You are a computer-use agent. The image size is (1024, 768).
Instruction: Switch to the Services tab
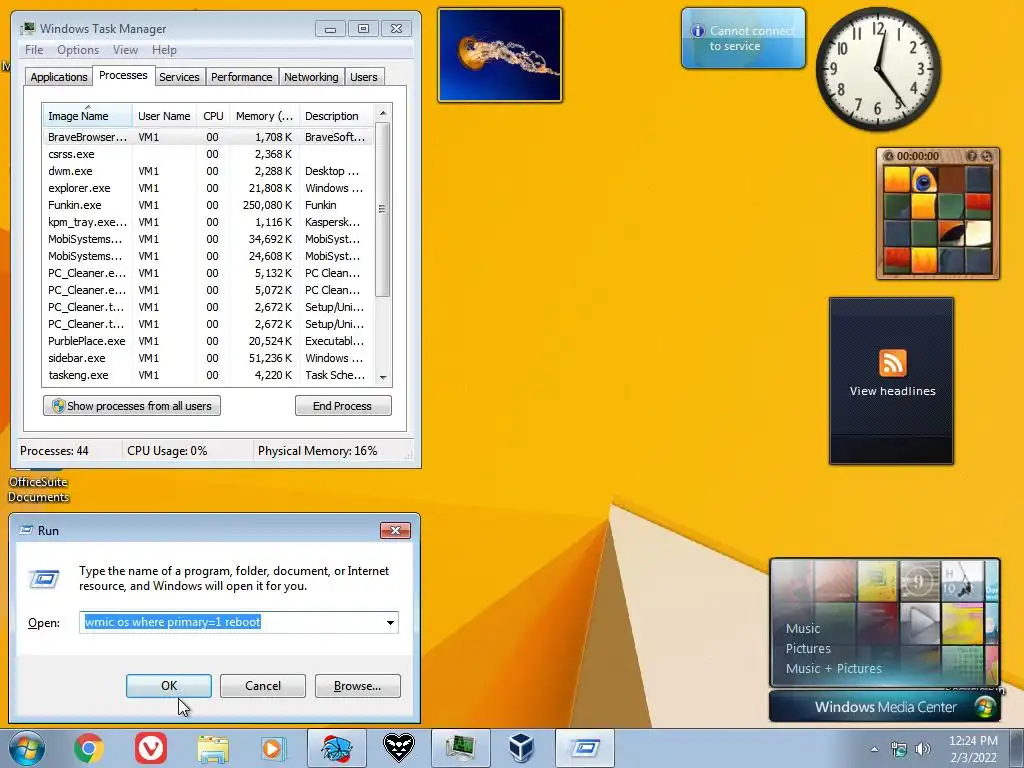179,77
